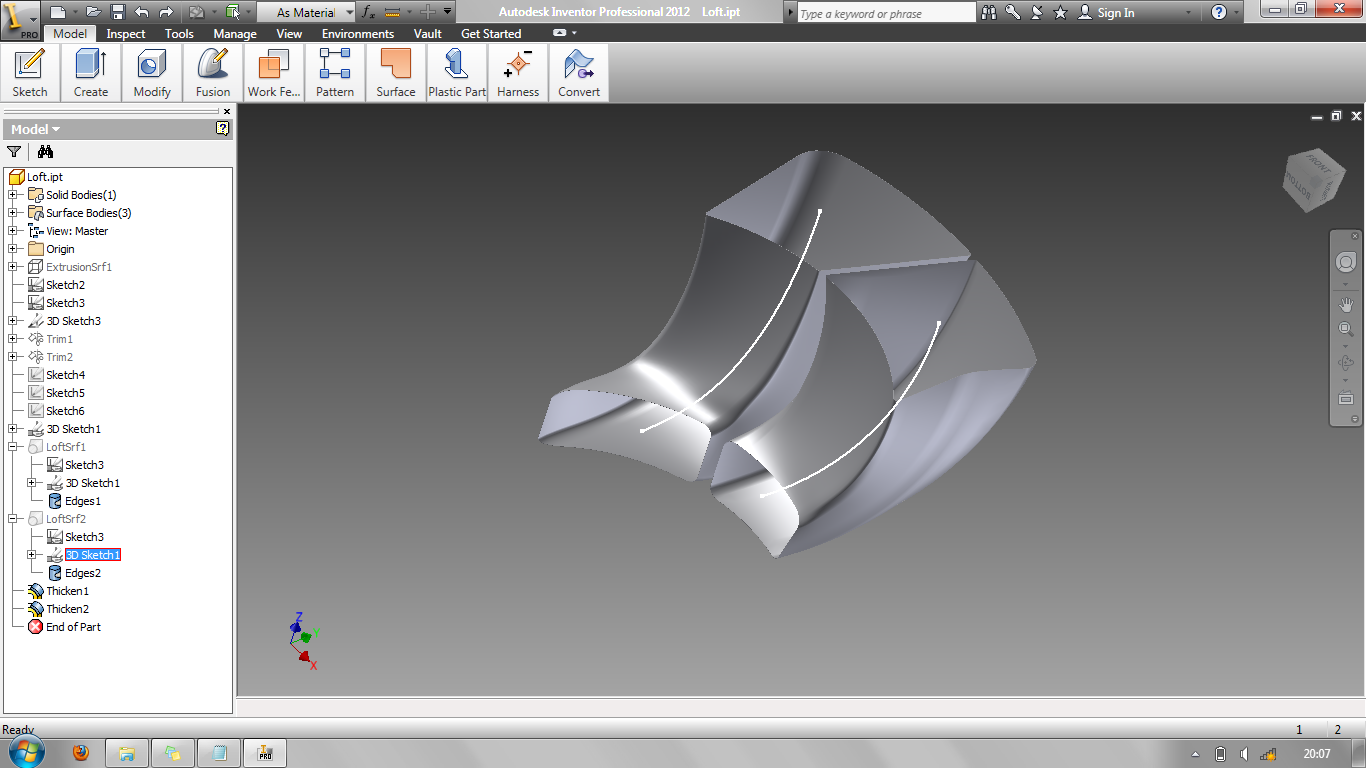Click the Modify tool icon
Image resolution: width=1366 pixels, height=768 pixels.
click(x=151, y=66)
